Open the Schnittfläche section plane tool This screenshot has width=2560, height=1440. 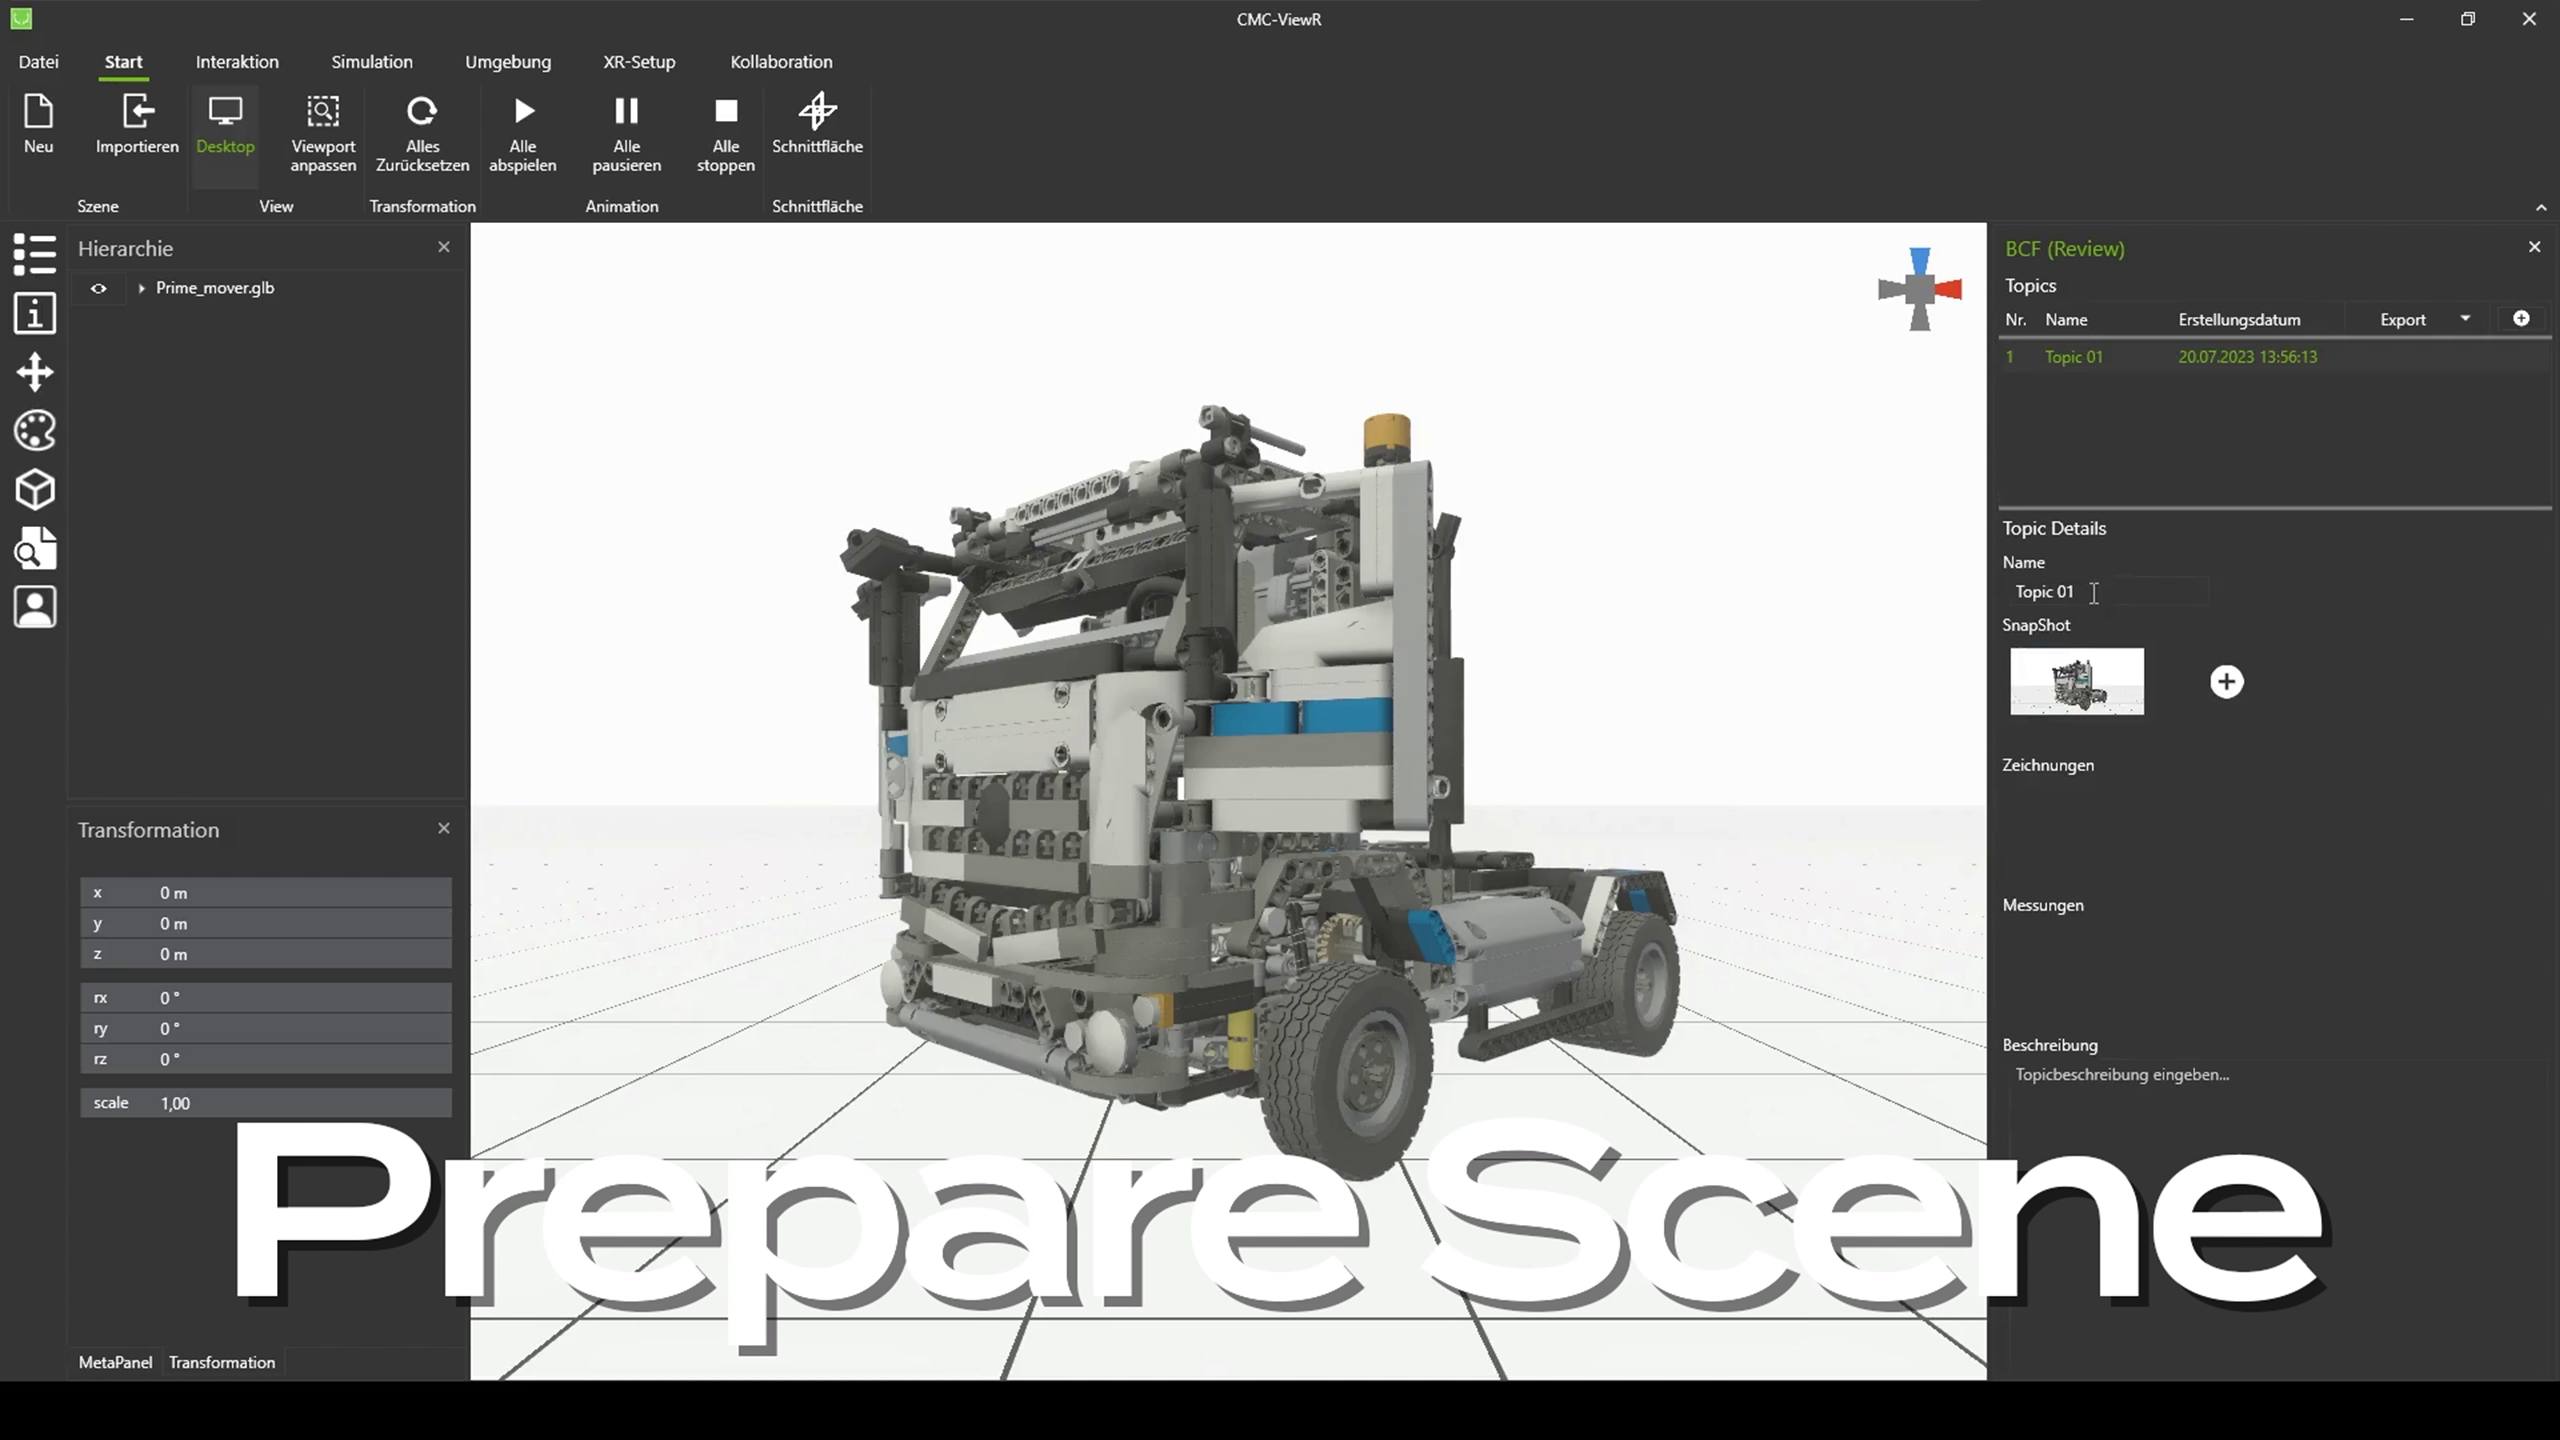coord(817,112)
